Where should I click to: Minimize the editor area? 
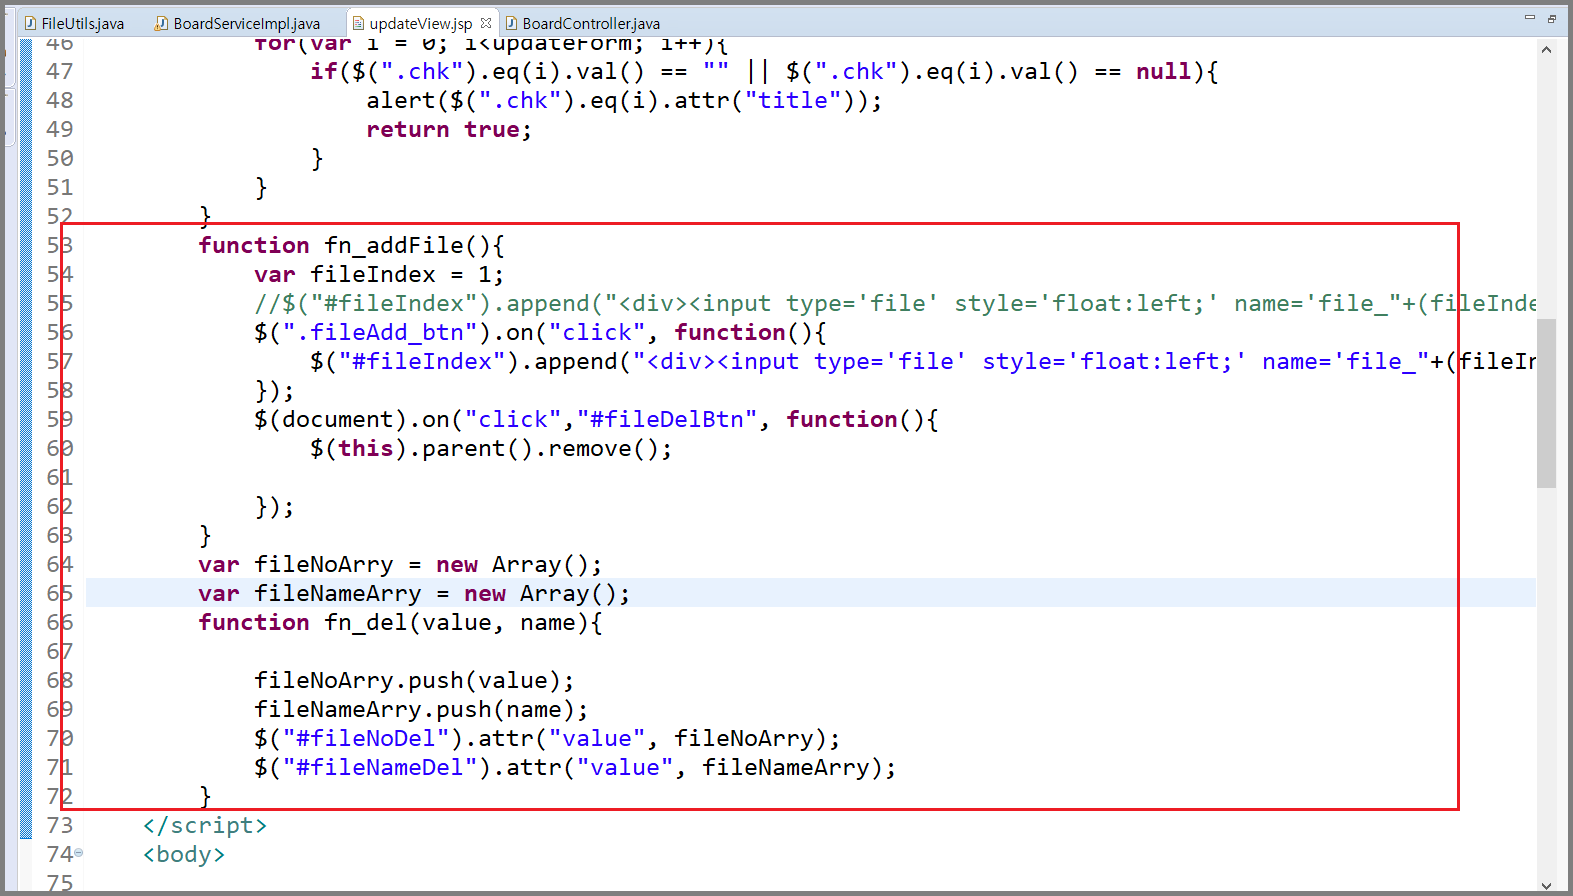(x=1529, y=18)
